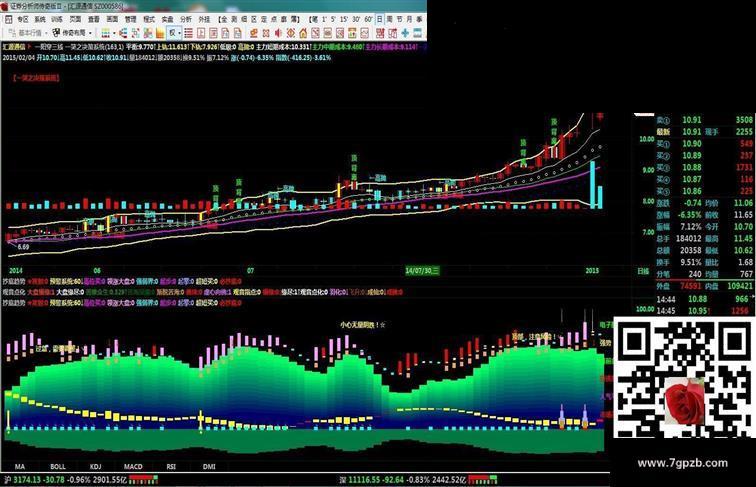Click the red list lines icon in toolbar
Image resolution: width=756 pixels, height=487 pixels.
189,33
